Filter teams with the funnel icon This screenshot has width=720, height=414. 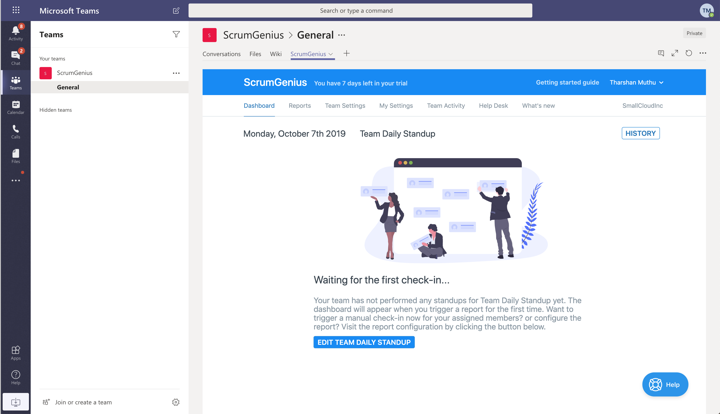[176, 34]
